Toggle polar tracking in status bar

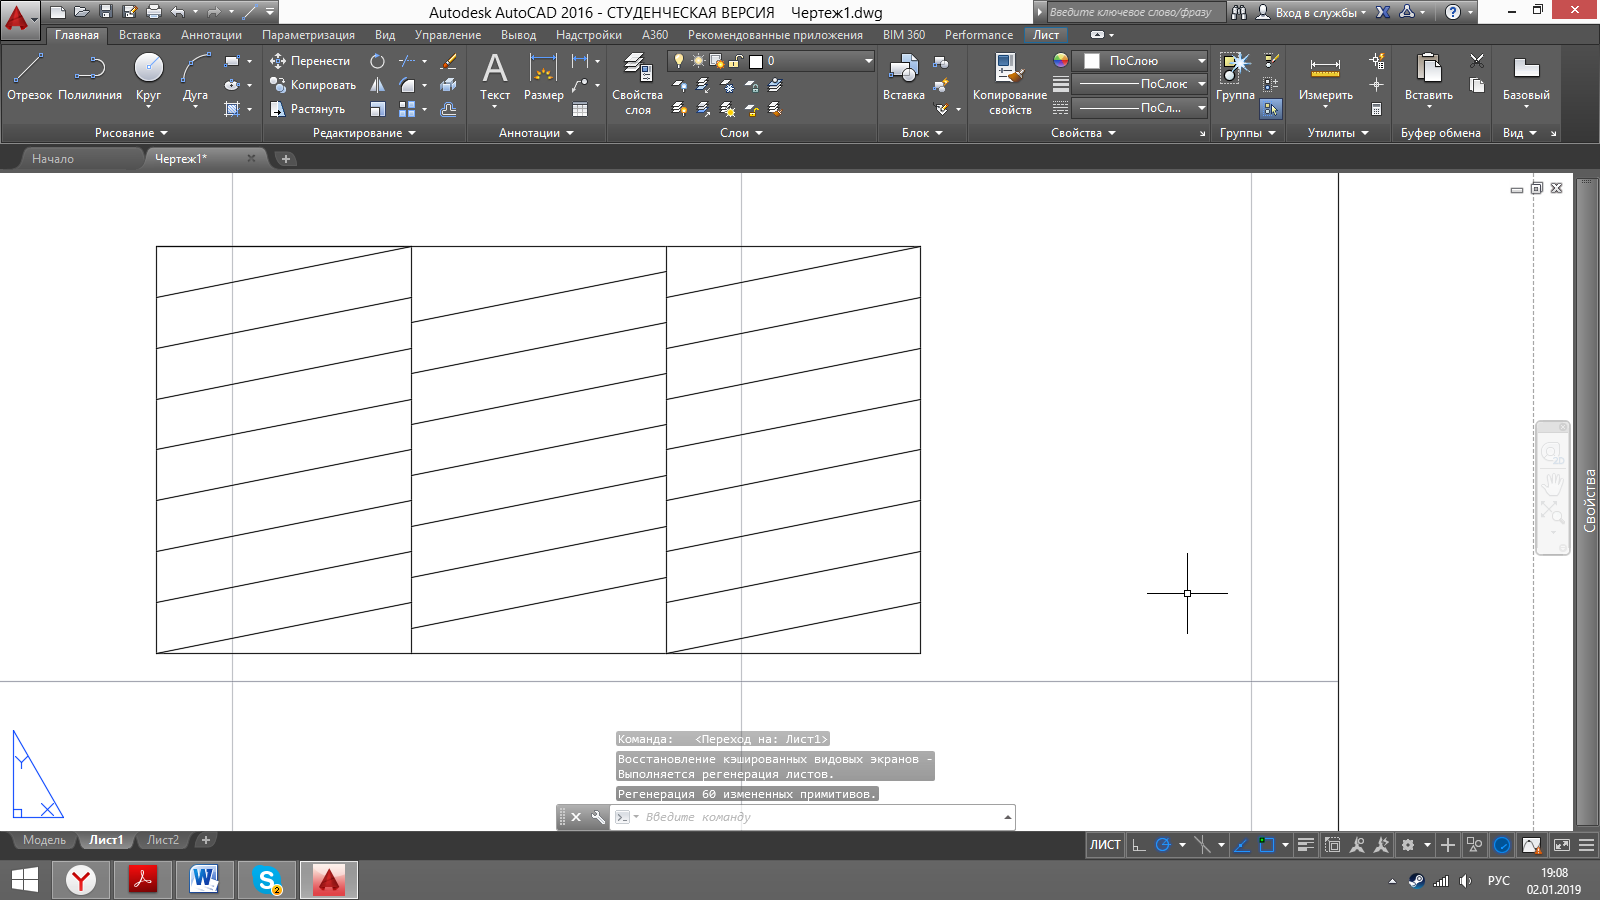pyautogui.click(x=1163, y=845)
